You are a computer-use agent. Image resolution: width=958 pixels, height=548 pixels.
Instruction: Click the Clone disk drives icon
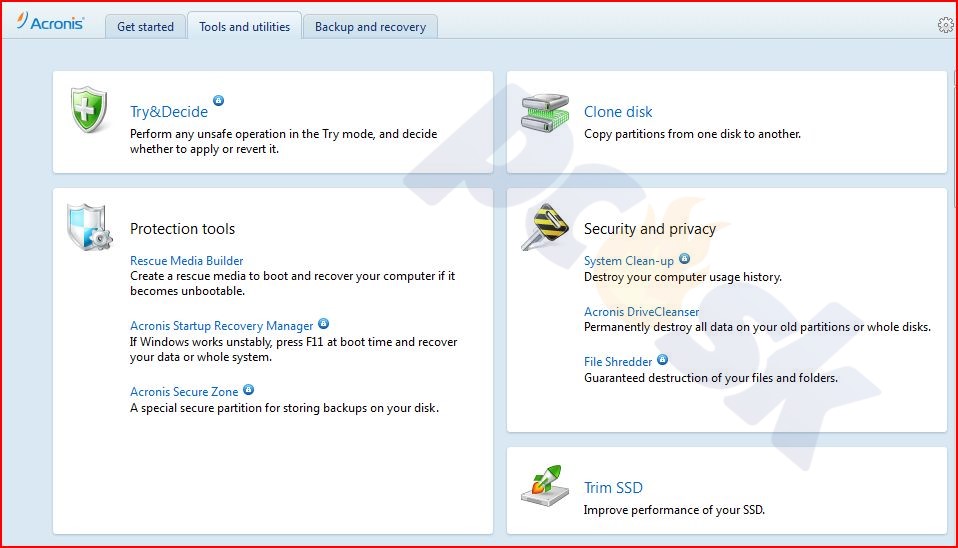click(x=545, y=112)
